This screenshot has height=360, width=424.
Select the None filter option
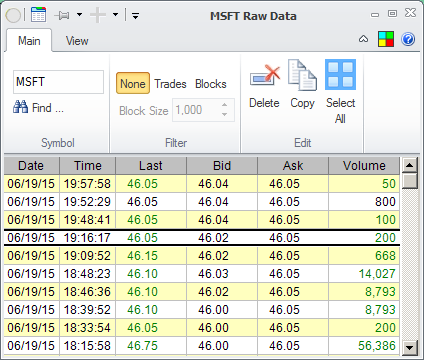click(133, 83)
